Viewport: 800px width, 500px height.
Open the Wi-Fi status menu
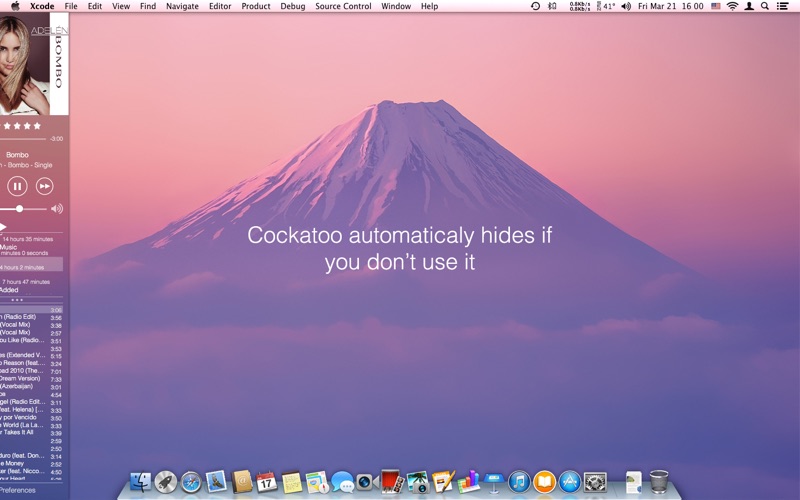click(x=733, y=6)
